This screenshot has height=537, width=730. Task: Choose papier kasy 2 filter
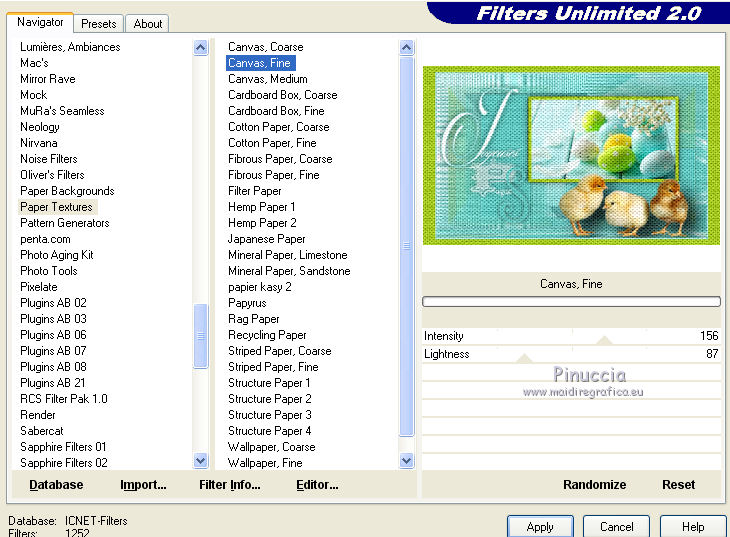coord(259,287)
